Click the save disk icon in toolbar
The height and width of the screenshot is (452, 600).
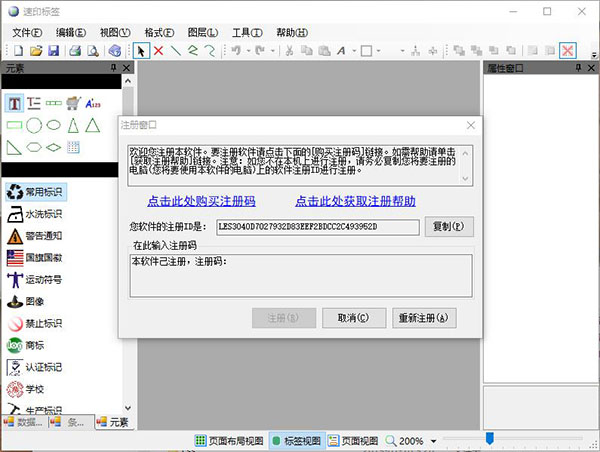click(53, 50)
